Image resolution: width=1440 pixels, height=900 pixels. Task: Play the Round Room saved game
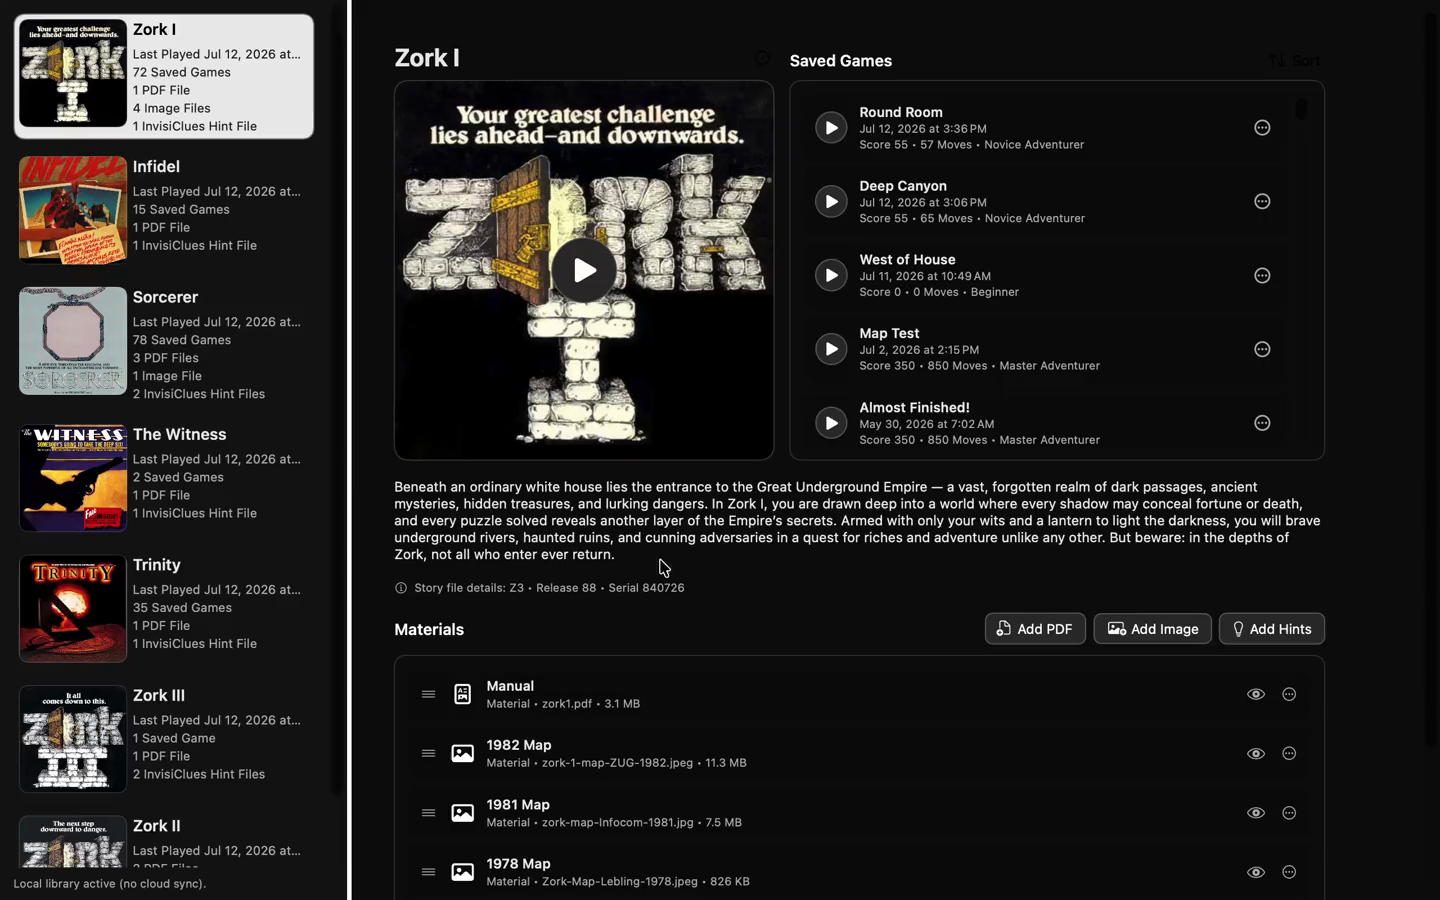(x=831, y=128)
